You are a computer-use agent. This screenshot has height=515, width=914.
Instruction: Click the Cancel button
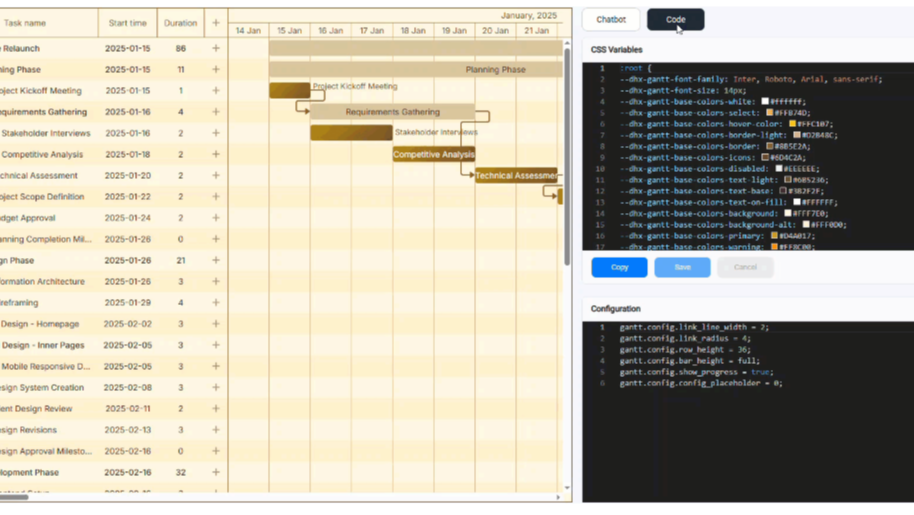745,267
